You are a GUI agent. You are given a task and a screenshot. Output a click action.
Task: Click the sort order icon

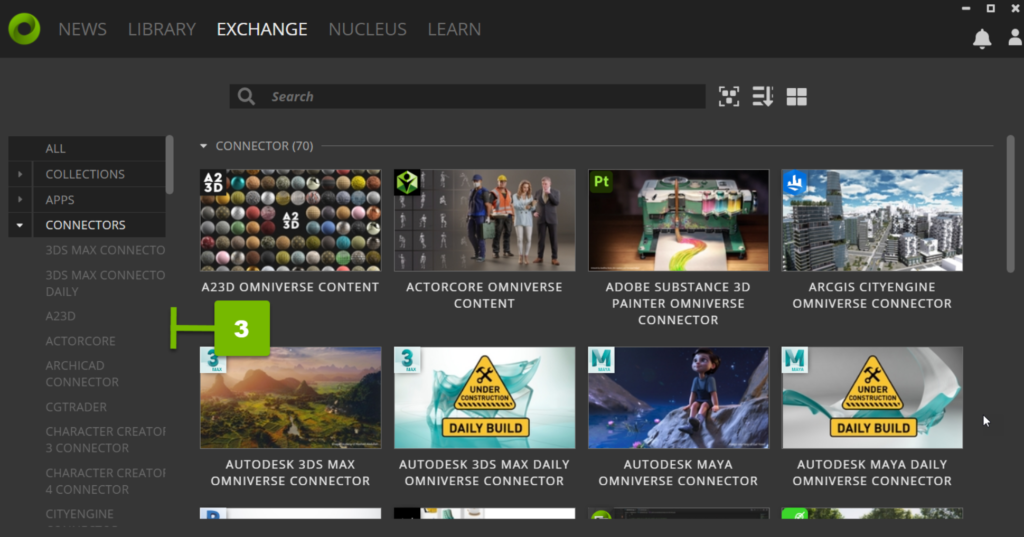click(763, 96)
